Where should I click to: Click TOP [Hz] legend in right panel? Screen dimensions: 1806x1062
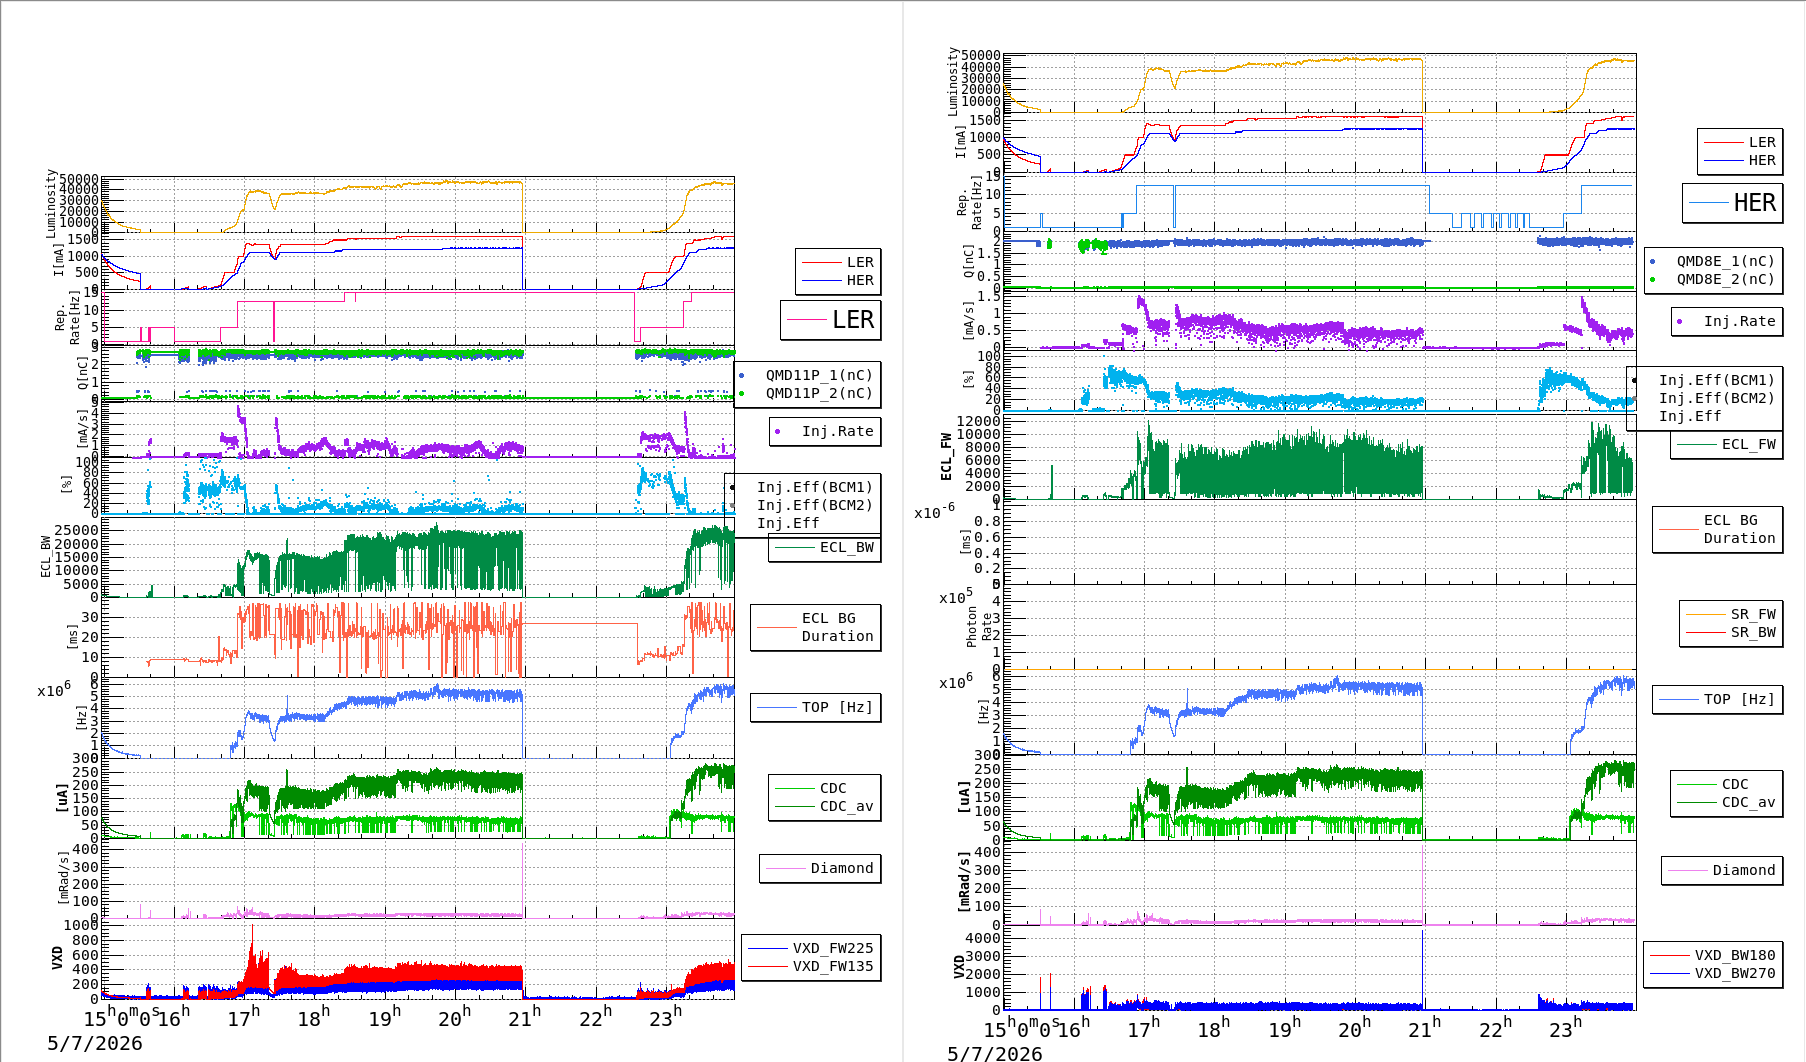click(1739, 699)
